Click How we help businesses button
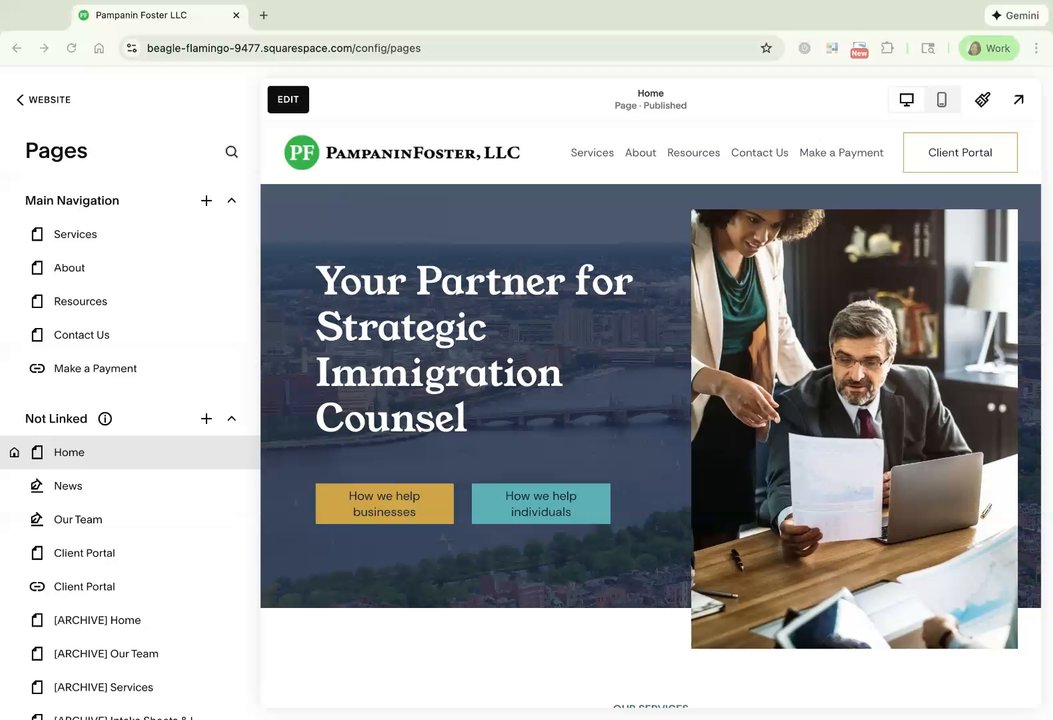 pos(384,504)
